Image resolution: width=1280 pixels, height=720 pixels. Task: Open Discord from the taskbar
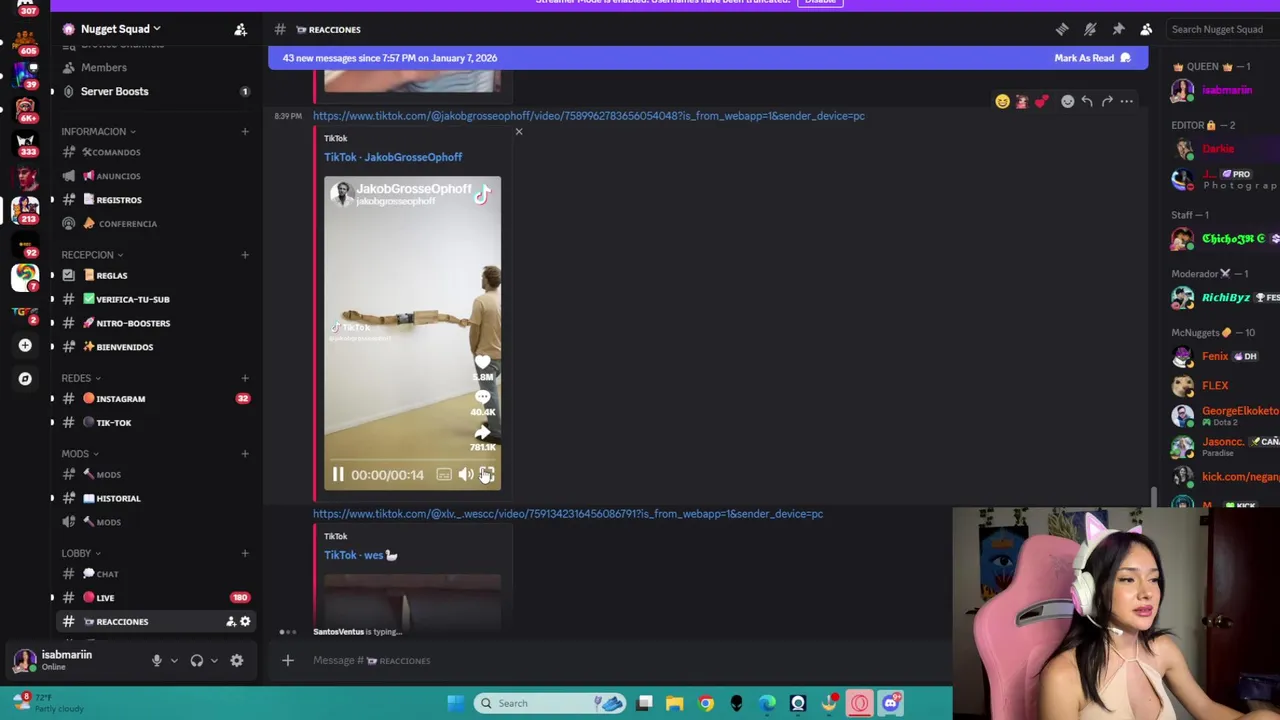tap(891, 703)
